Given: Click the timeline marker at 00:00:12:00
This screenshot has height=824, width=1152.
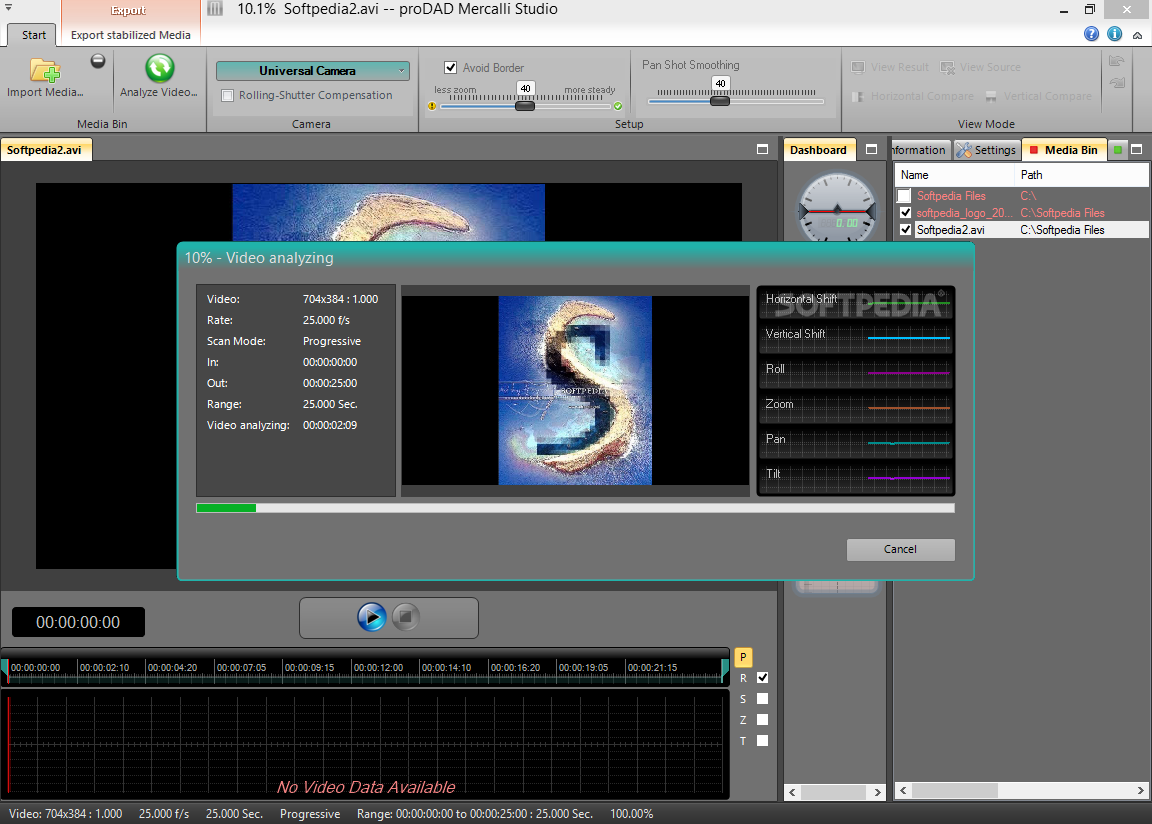Looking at the screenshot, I should tap(378, 668).
